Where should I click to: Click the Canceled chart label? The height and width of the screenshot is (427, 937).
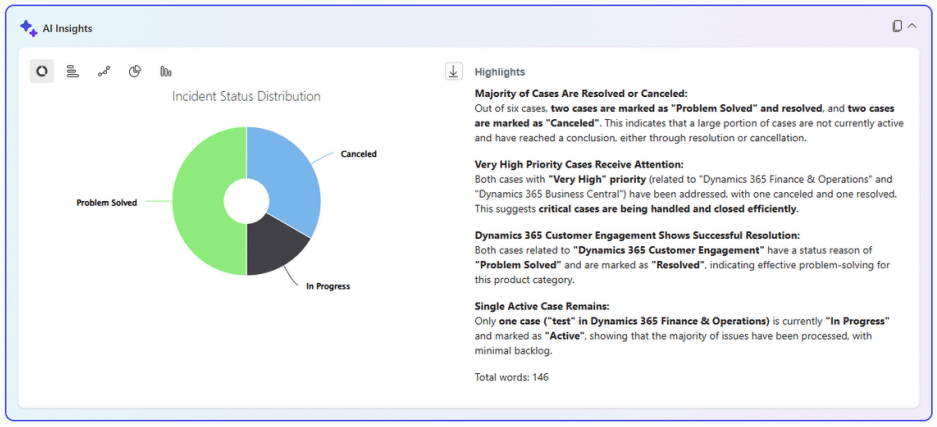(358, 154)
